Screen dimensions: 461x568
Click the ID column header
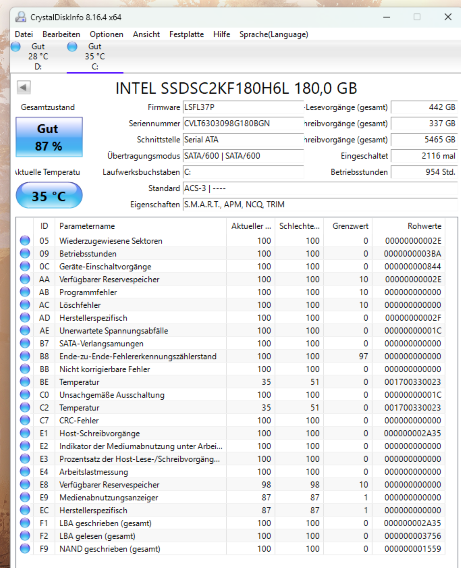click(x=44, y=226)
